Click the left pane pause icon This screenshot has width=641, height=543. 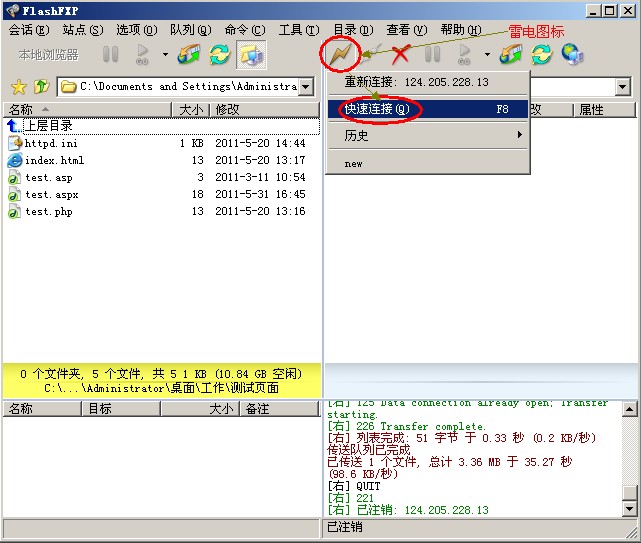pos(111,54)
